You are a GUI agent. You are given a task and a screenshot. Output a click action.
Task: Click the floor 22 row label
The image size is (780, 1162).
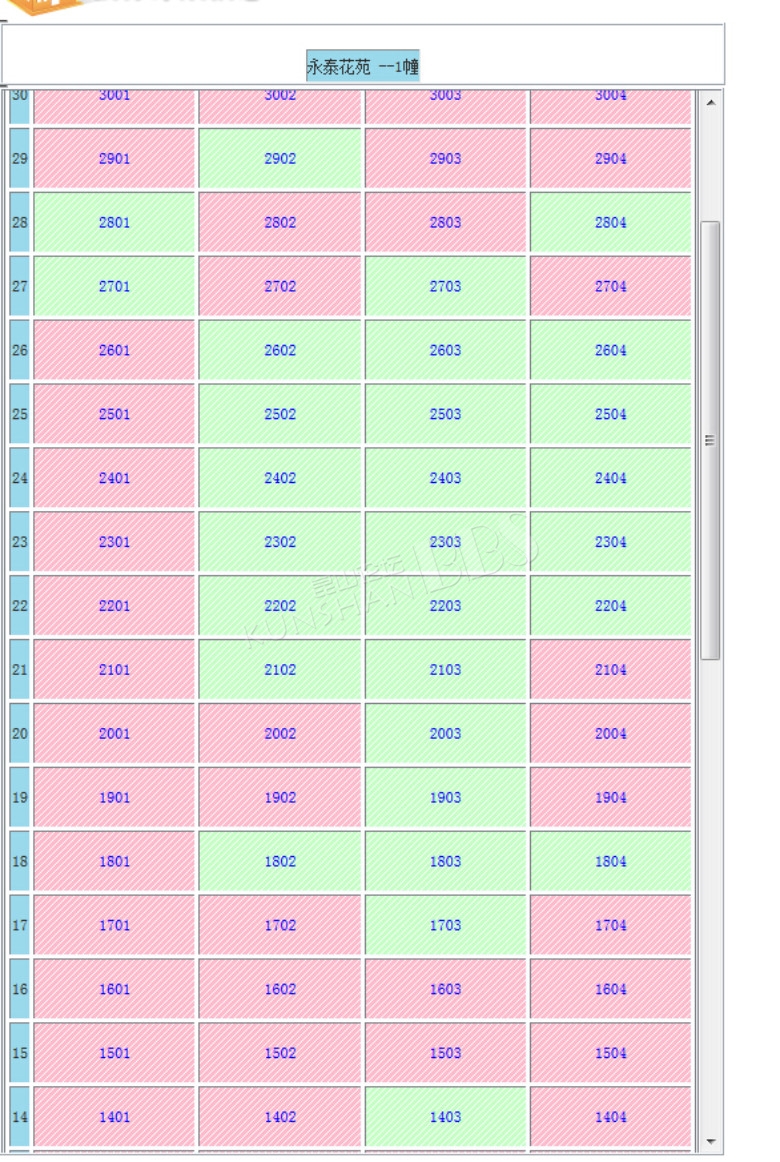[x=19, y=605]
